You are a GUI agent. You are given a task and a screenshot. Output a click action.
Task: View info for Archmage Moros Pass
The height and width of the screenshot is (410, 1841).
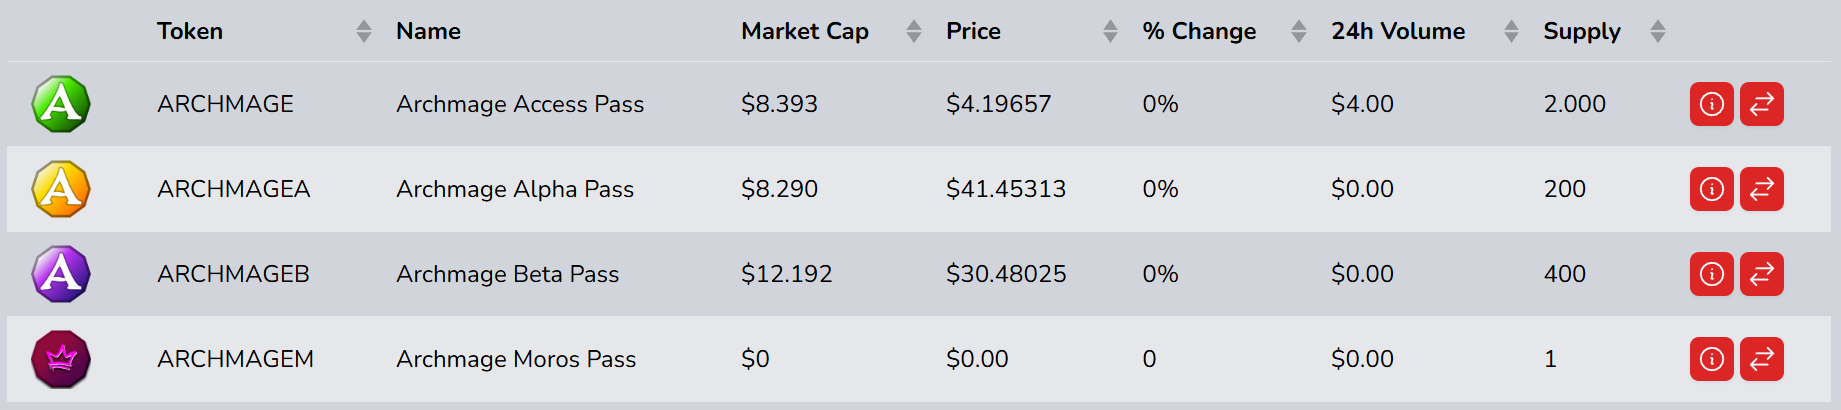[1711, 359]
